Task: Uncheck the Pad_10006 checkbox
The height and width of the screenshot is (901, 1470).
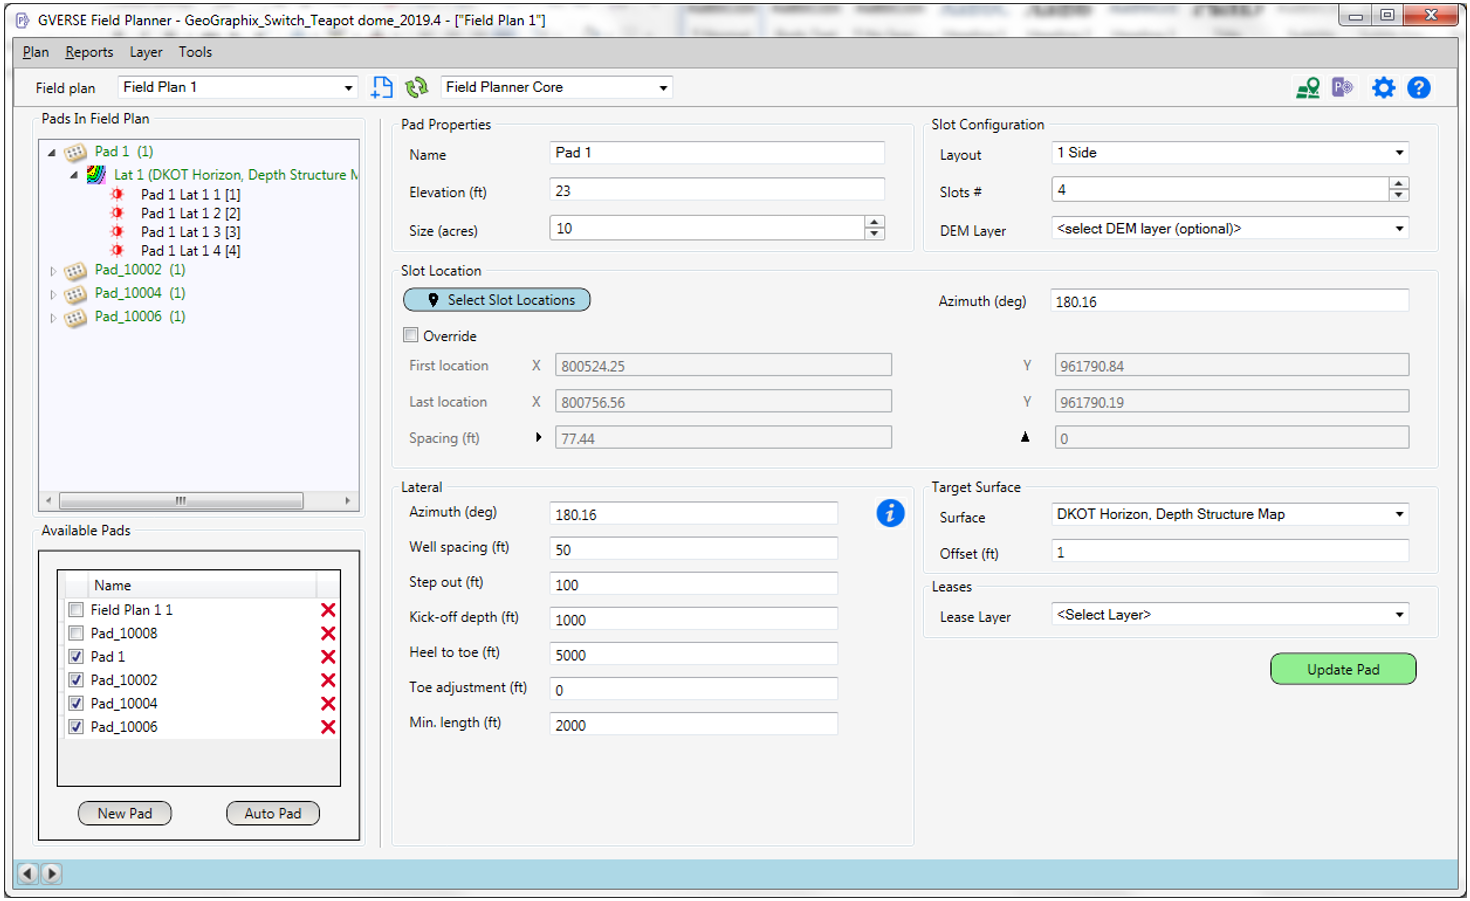Action: pyautogui.click(x=76, y=727)
